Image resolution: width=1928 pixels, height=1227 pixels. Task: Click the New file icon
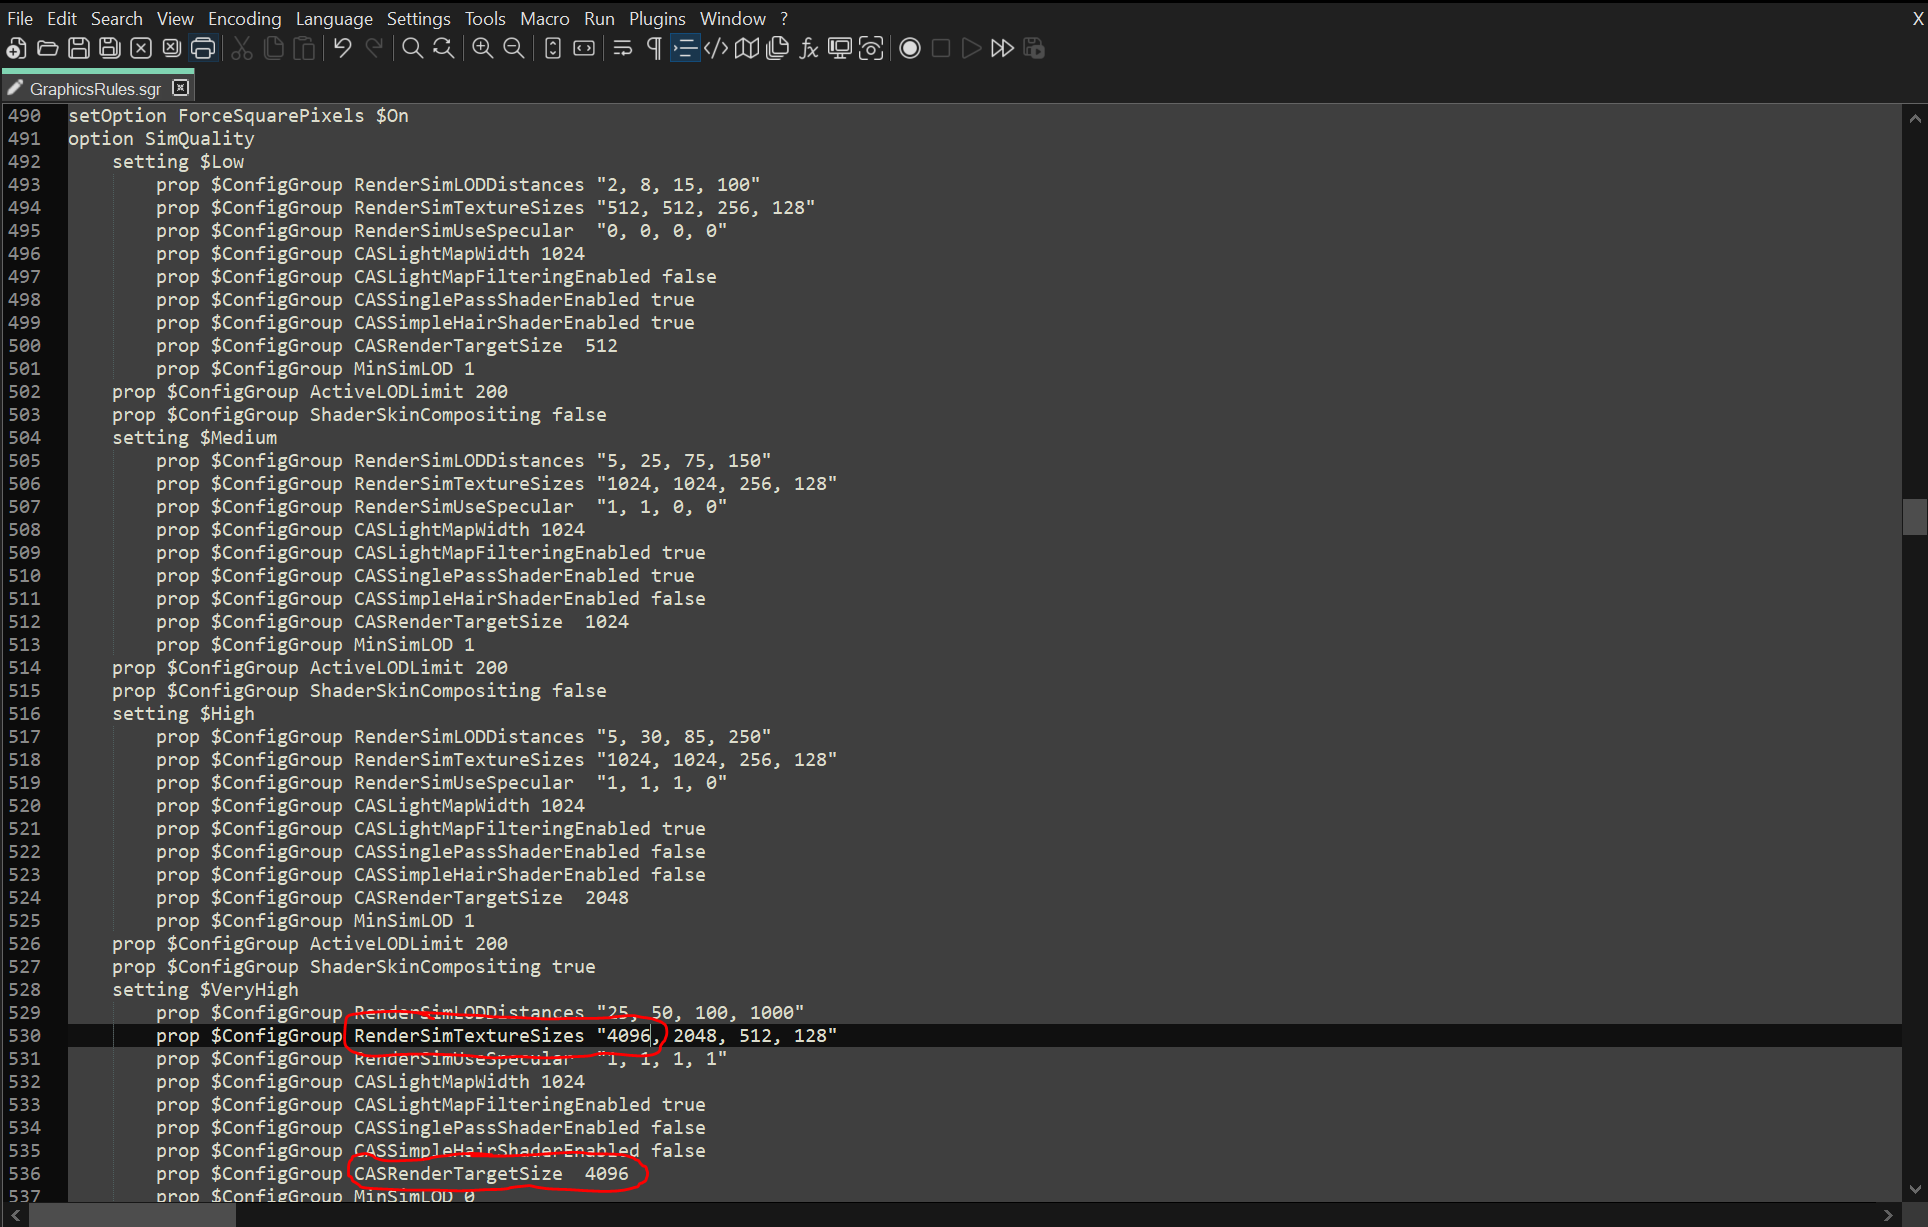(16, 48)
